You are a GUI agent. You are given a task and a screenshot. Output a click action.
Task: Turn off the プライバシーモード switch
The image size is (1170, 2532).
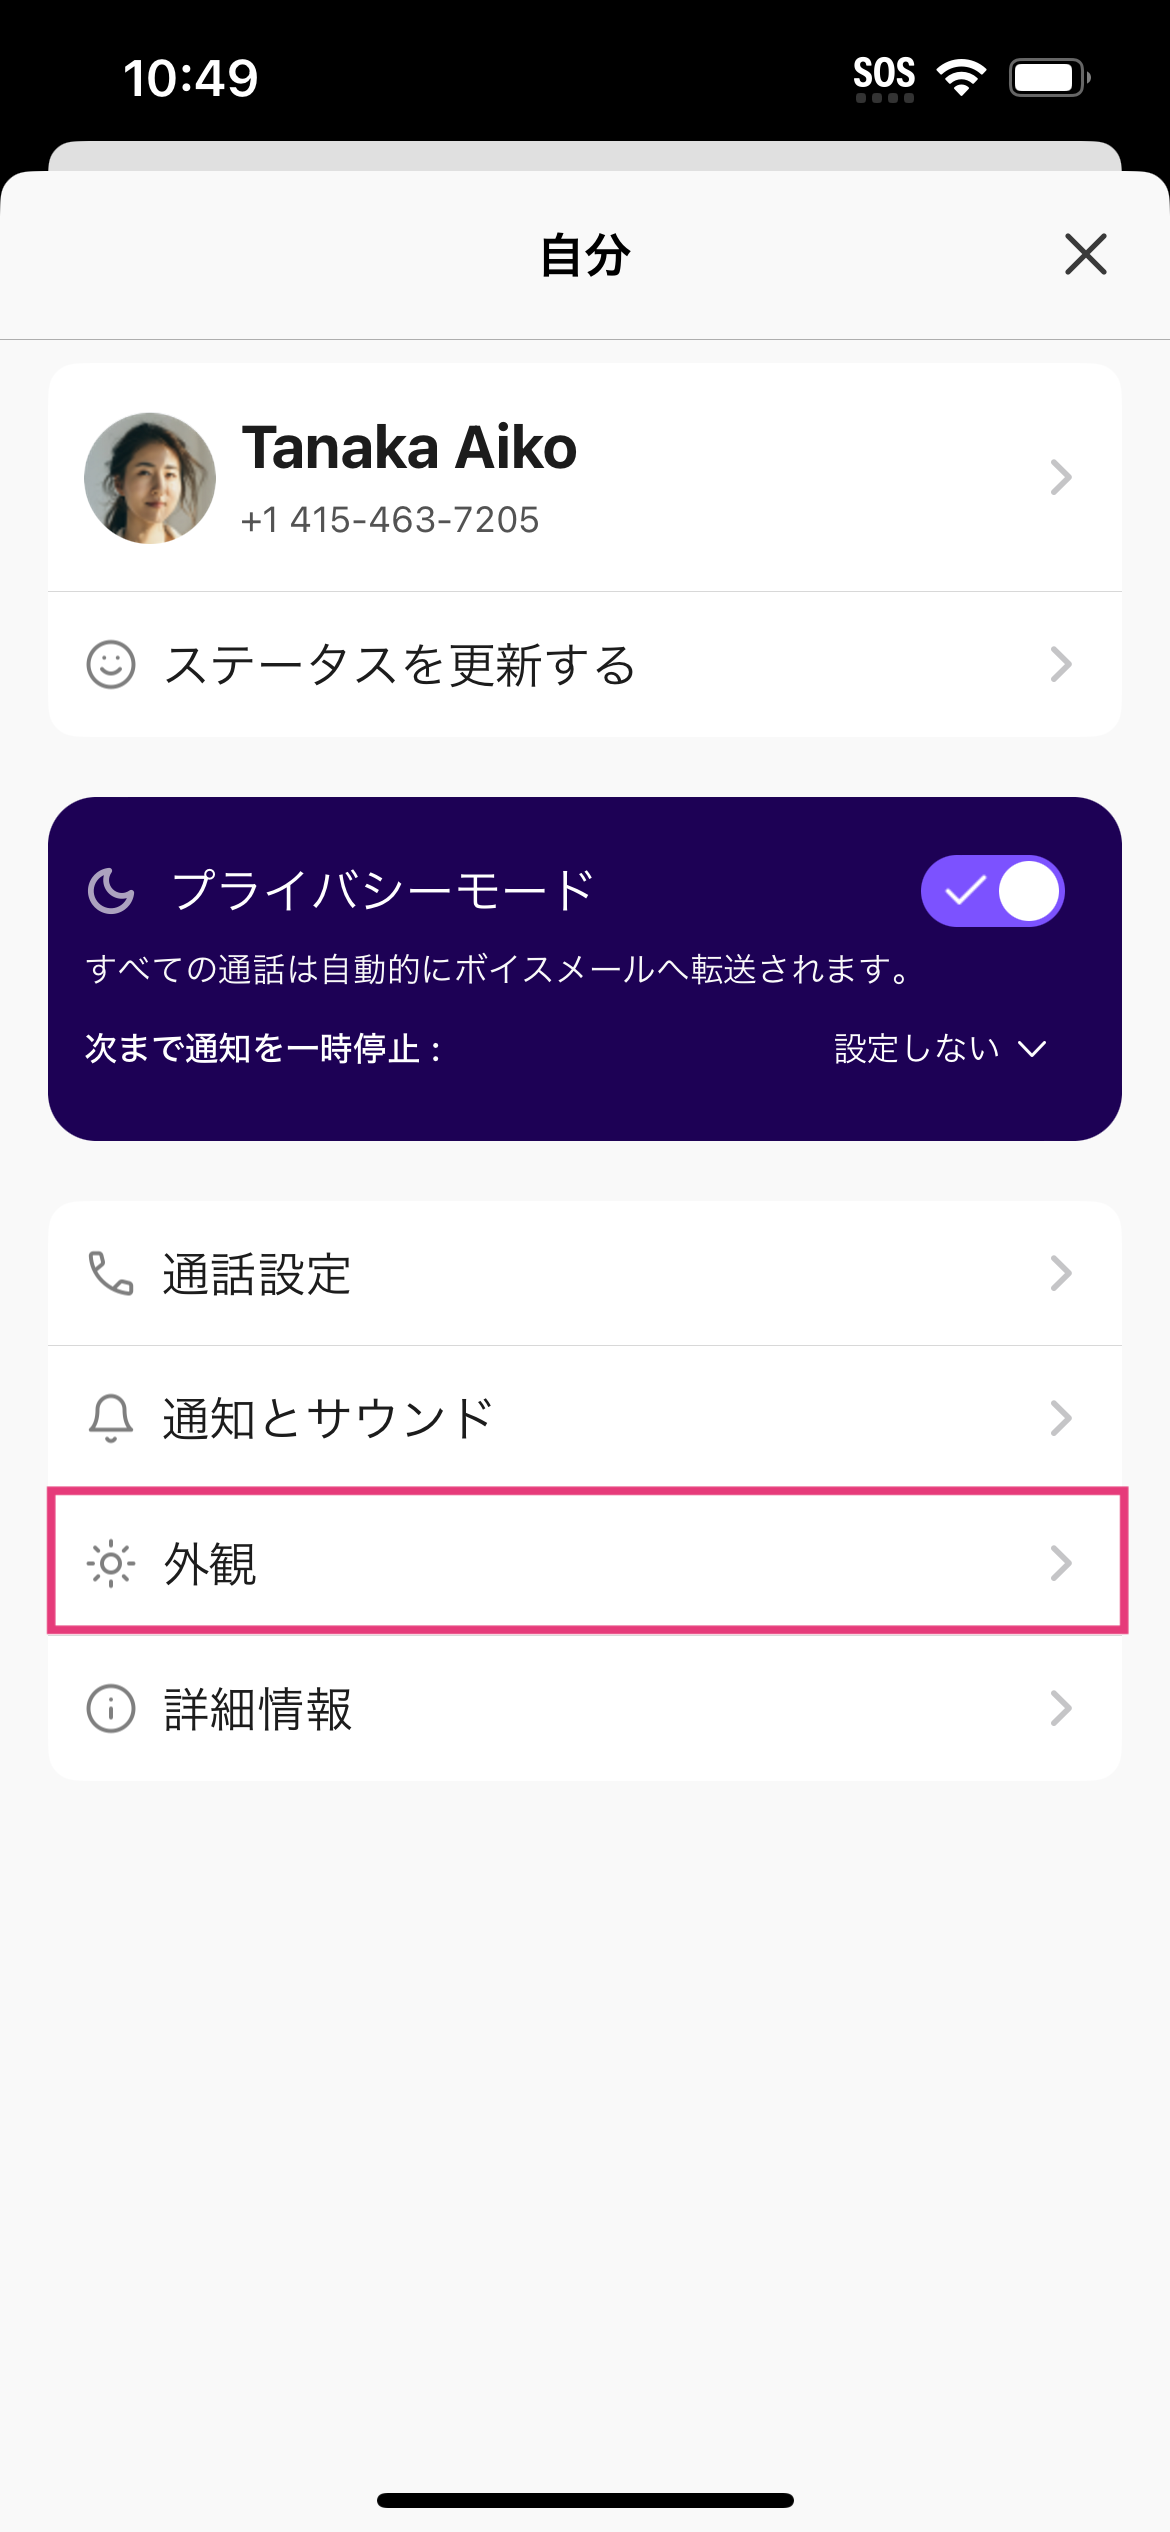pos(992,890)
